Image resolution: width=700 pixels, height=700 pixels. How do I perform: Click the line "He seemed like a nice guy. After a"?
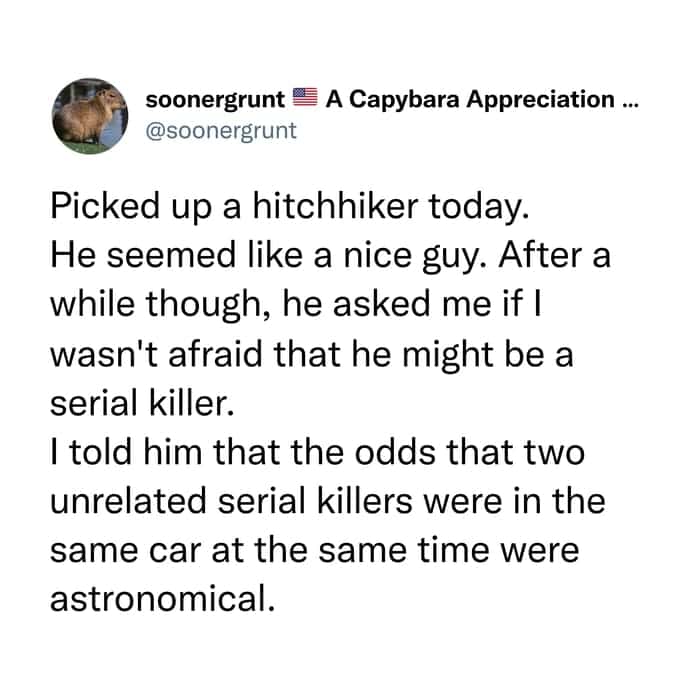(330, 256)
